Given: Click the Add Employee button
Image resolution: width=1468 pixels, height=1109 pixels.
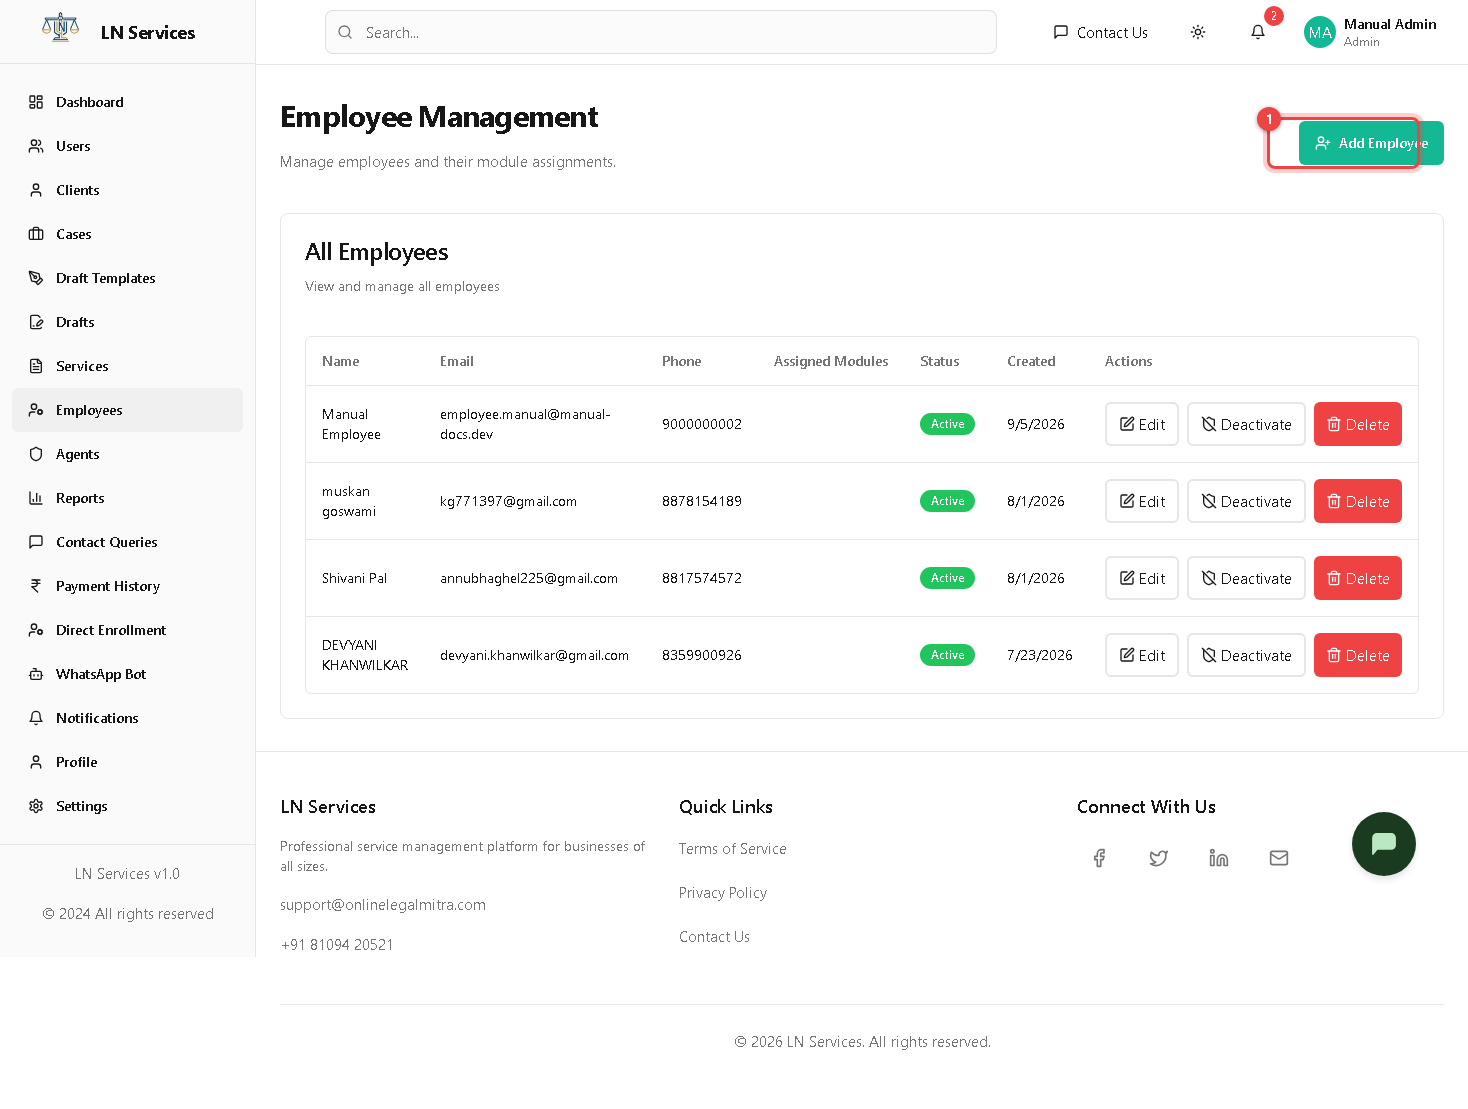Looking at the screenshot, I should [x=1371, y=143].
